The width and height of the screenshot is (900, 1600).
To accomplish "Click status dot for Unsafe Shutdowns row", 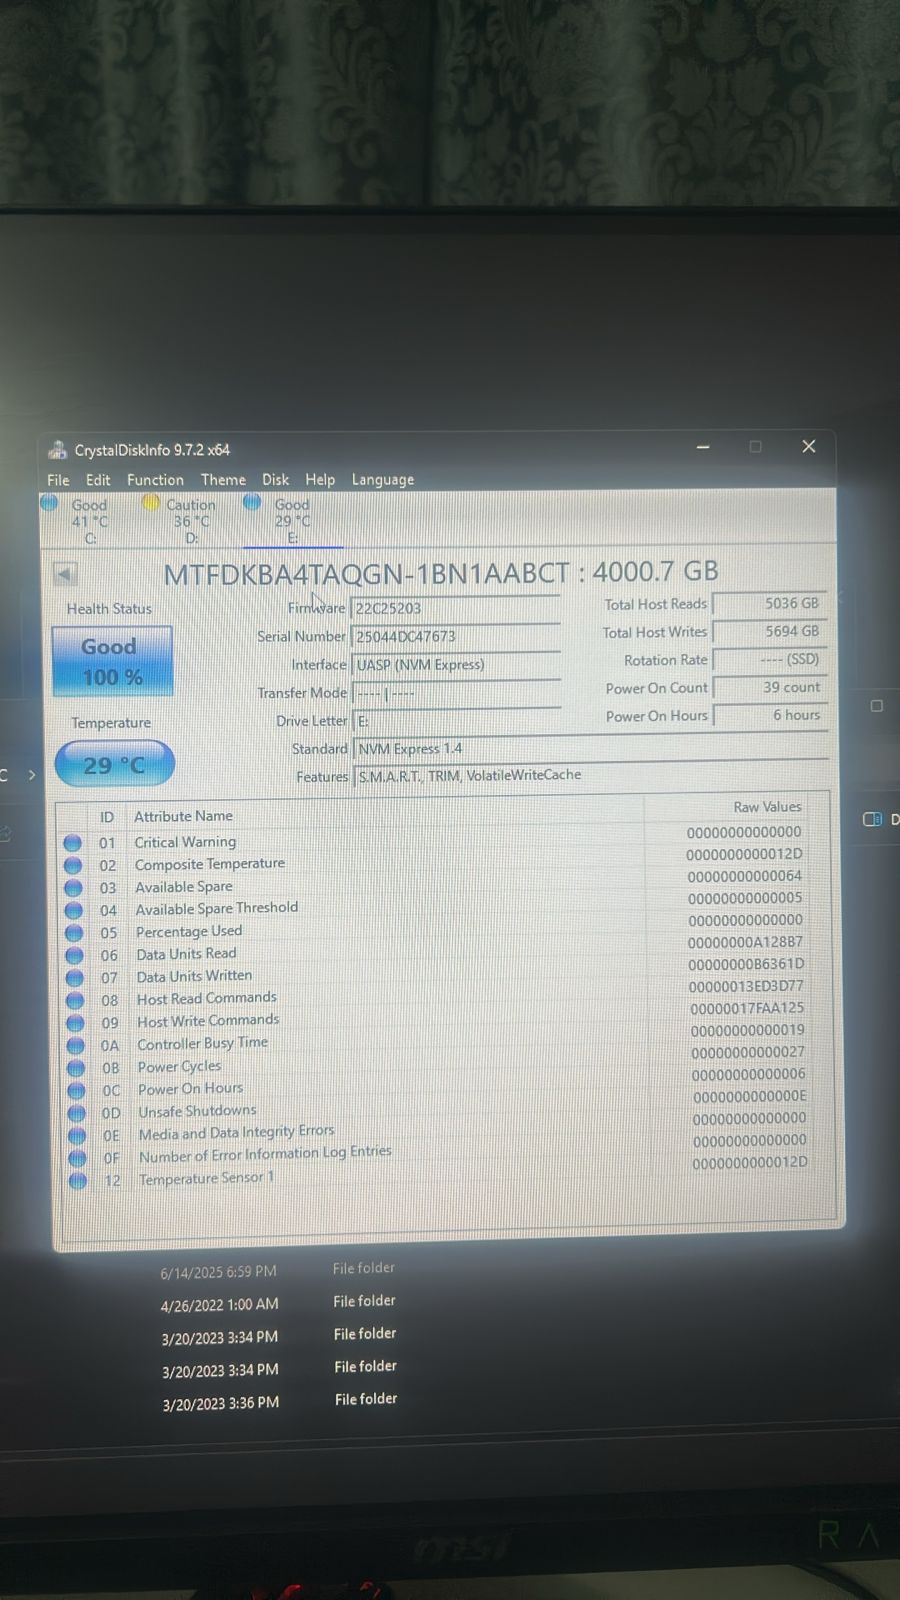I will tap(77, 1113).
